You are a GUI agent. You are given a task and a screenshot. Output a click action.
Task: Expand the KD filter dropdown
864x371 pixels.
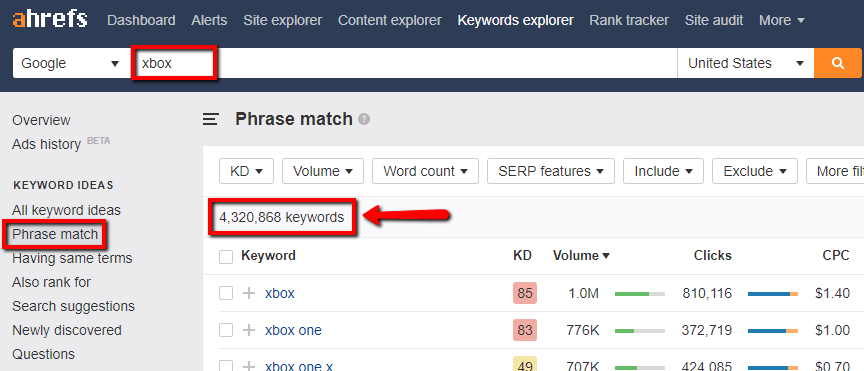[x=246, y=171]
